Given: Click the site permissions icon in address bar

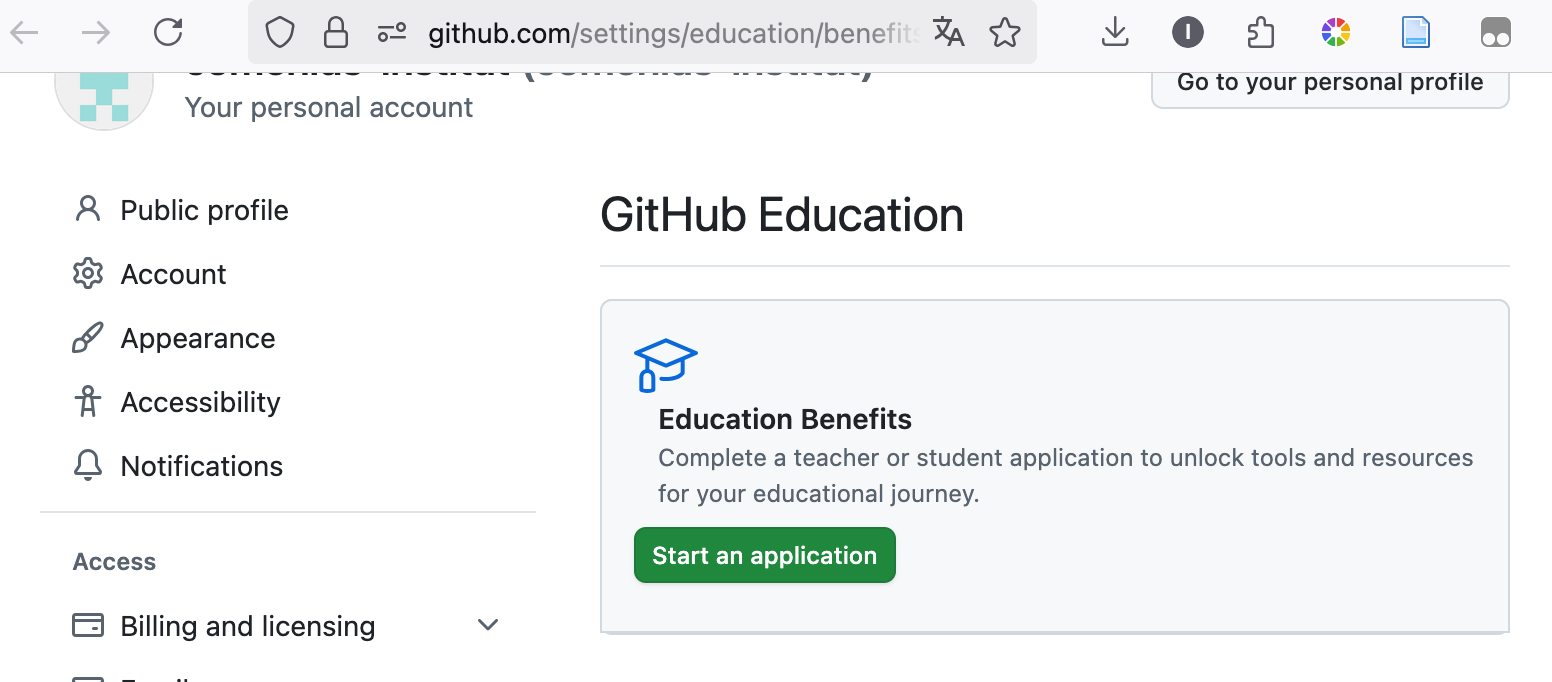Looking at the screenshot, I should (x=391, y=33).
